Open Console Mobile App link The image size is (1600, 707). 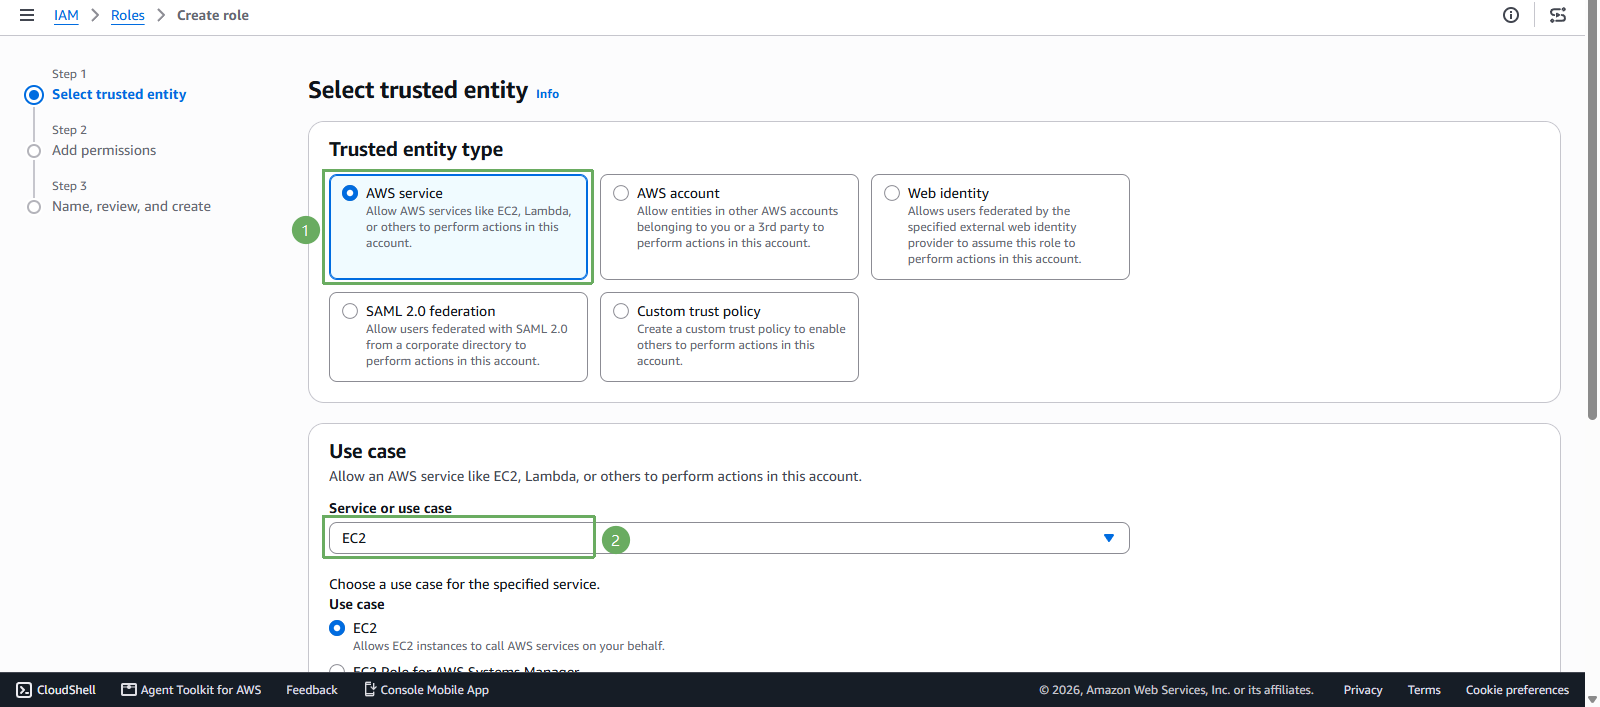pyautogui.click(x=426, y=690)
